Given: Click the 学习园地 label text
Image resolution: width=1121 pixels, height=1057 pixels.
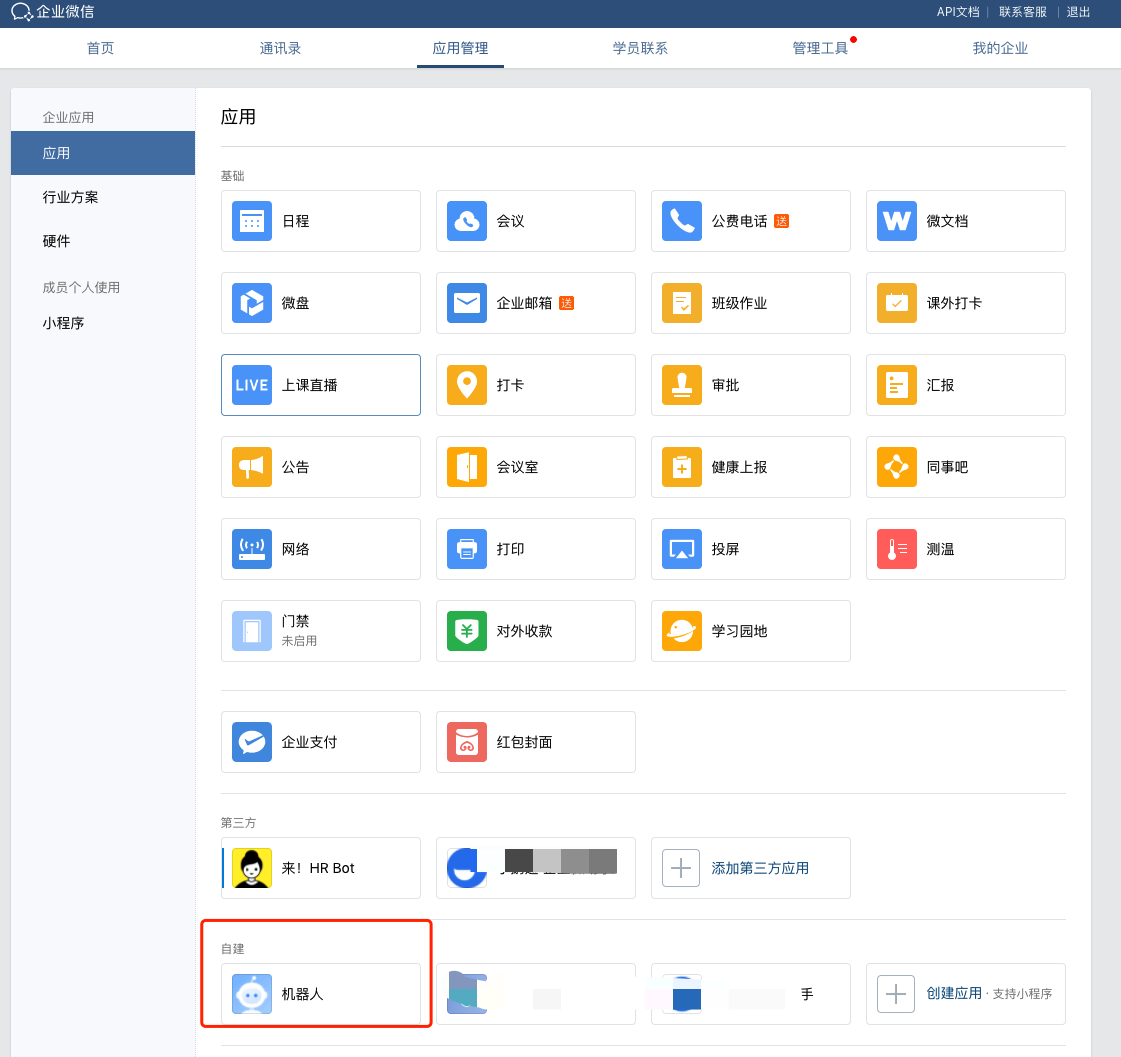Looking at the screenshot, I should pyautogui.click(x=739, y=631).
